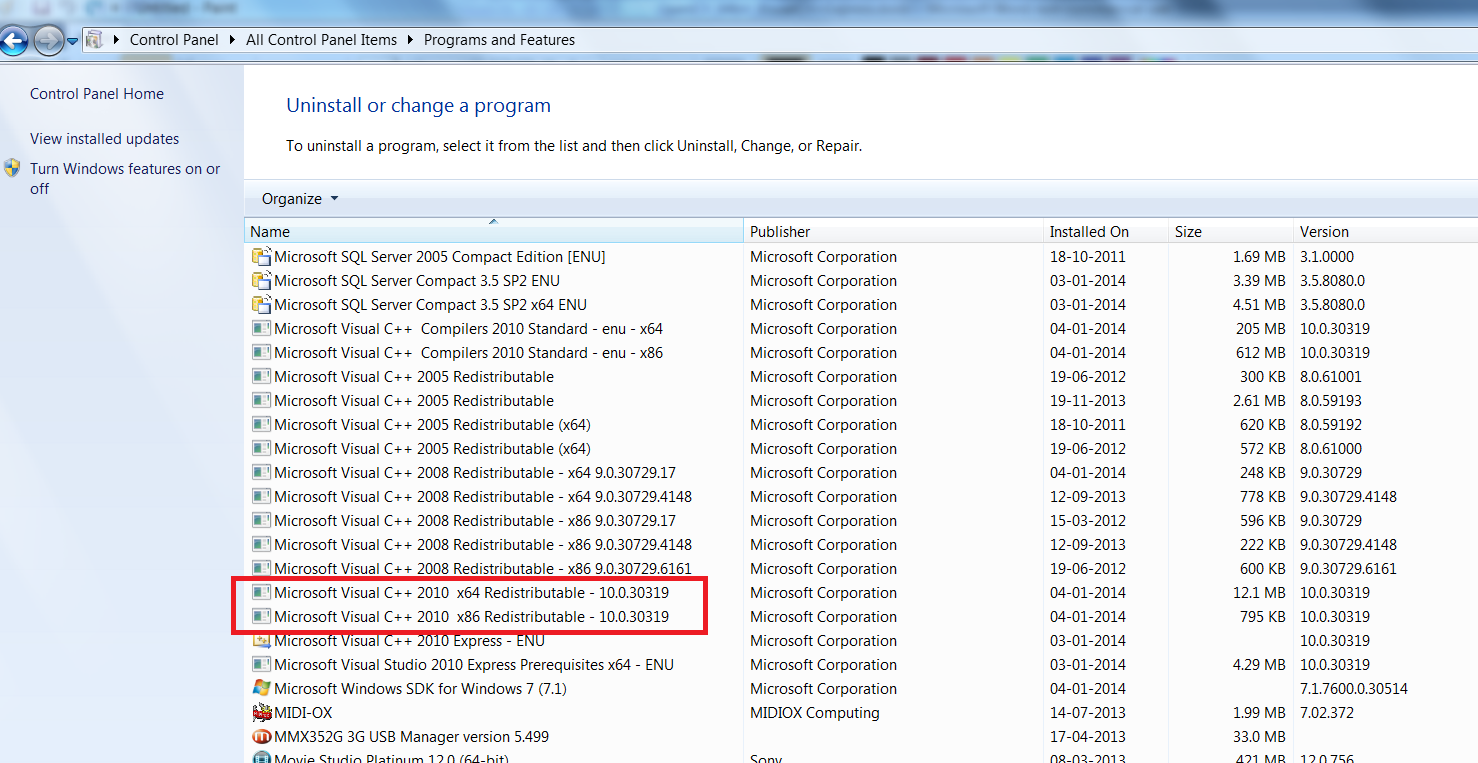Click icon of Visual C++ 2010 x86 Redistributable

(x=261, y=617)
